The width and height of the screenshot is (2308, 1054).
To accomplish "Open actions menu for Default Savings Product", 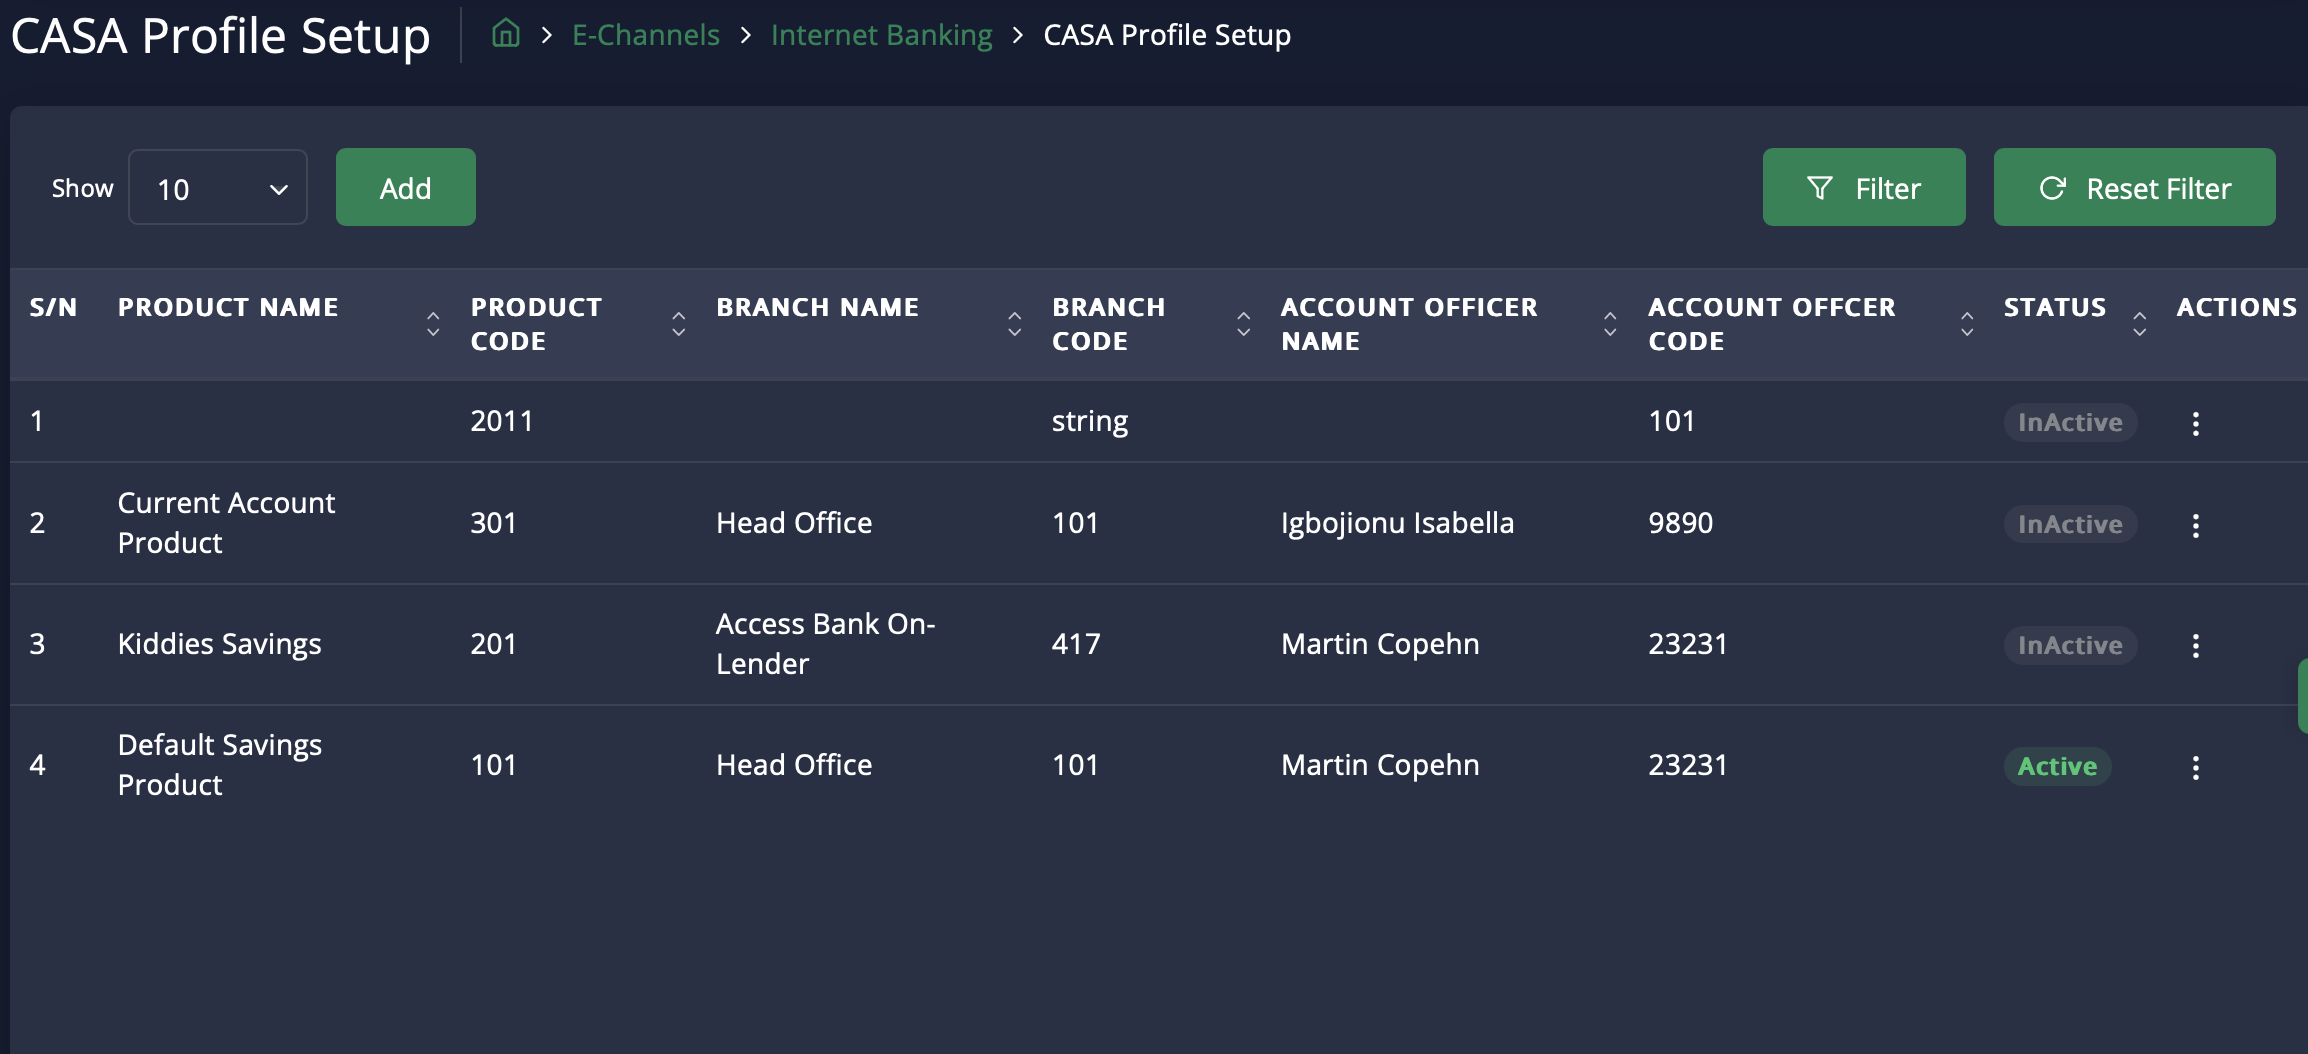I will pyautogui.click(x=2195, y=767).
